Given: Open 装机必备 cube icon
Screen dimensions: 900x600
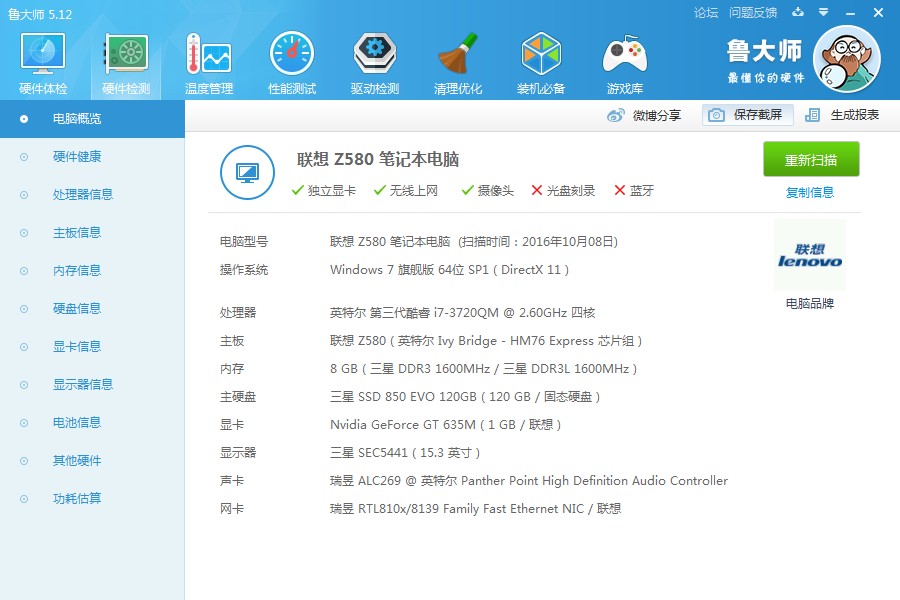Looking at the screenshot, I should [541, 53].
